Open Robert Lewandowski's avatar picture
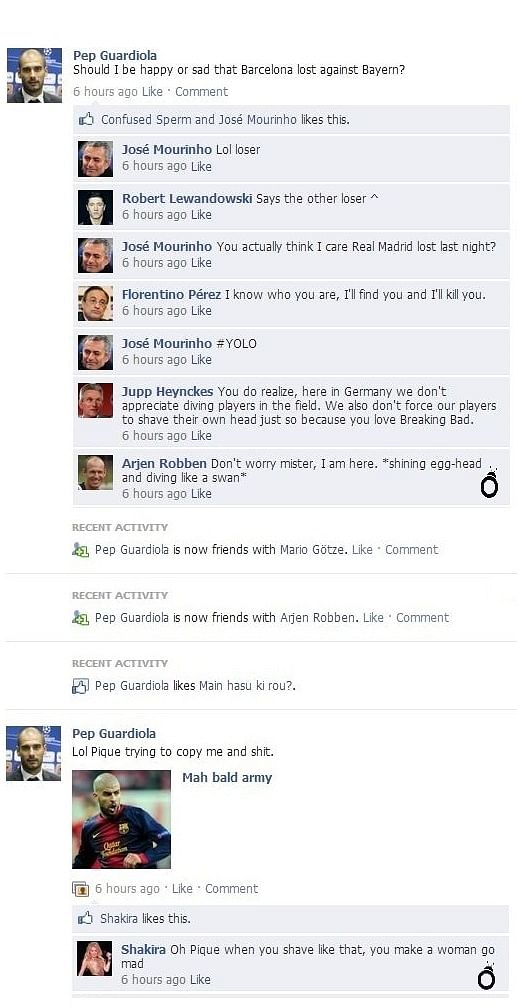The height and width of the screenshot is (1007, 517). pos(96,207)
